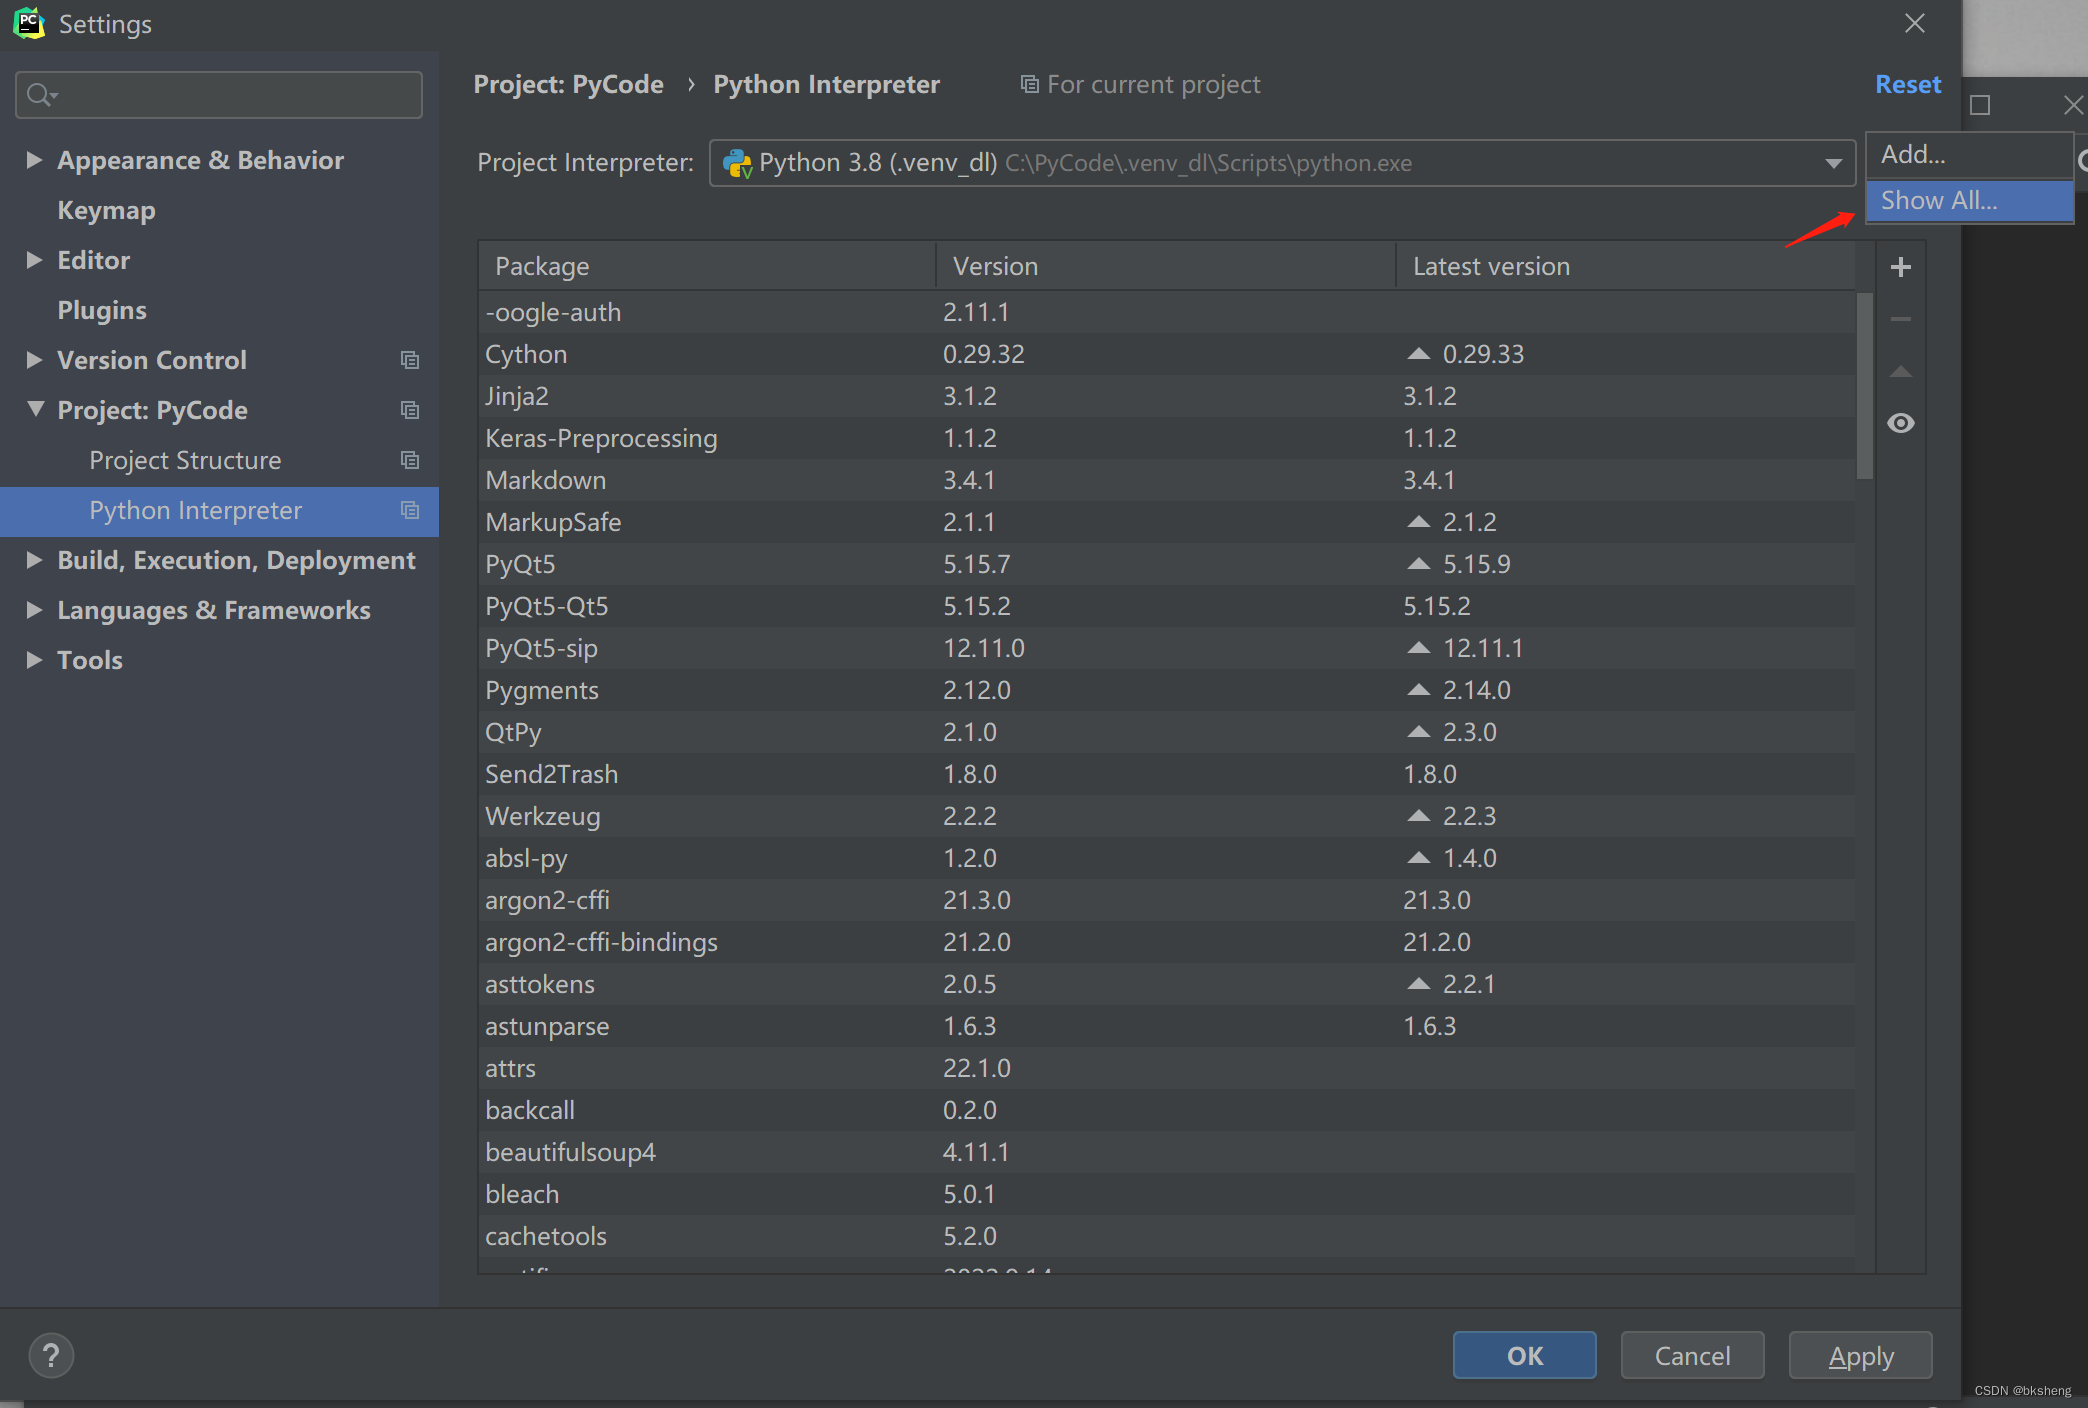Select the Jinja2 package row
This screenshot has height=1408, width=2088.
pyautogui.click(x=1166, y=396)
